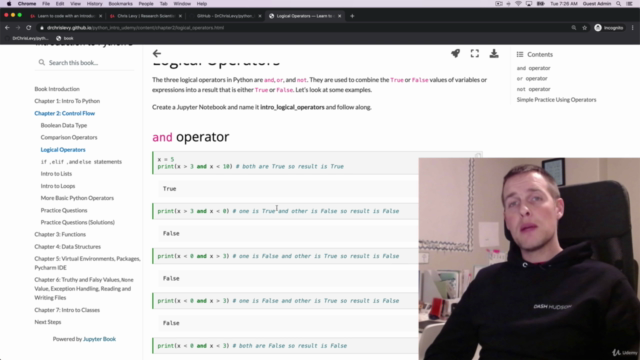Open Book Introduction in sidebar
This screenshot has height=360, width=640.
click(x=57, y=89)
